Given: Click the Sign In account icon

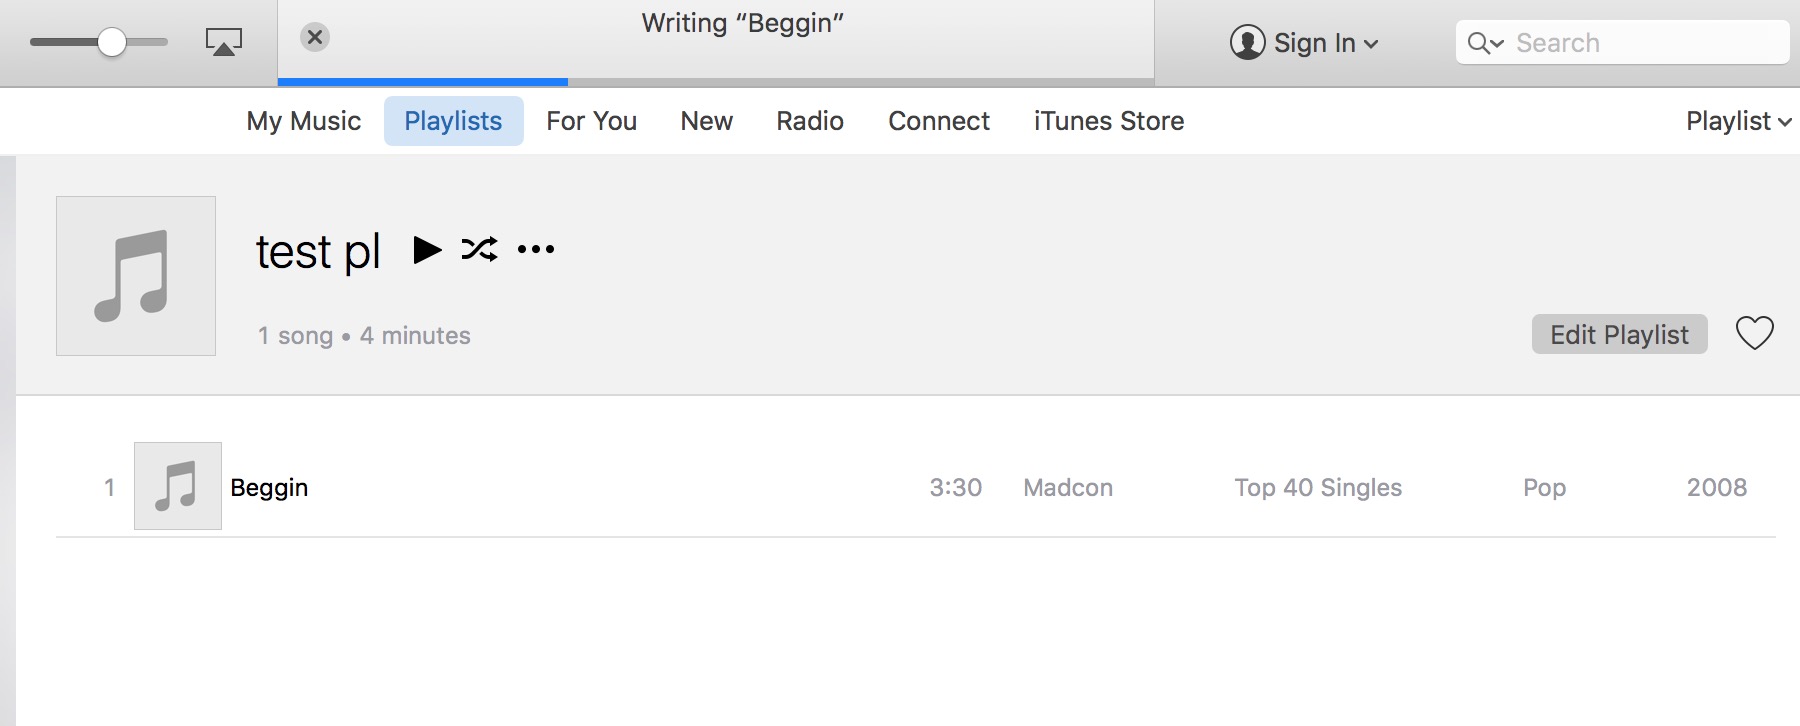Looking at the screenshot, I should pos(1247,42).
